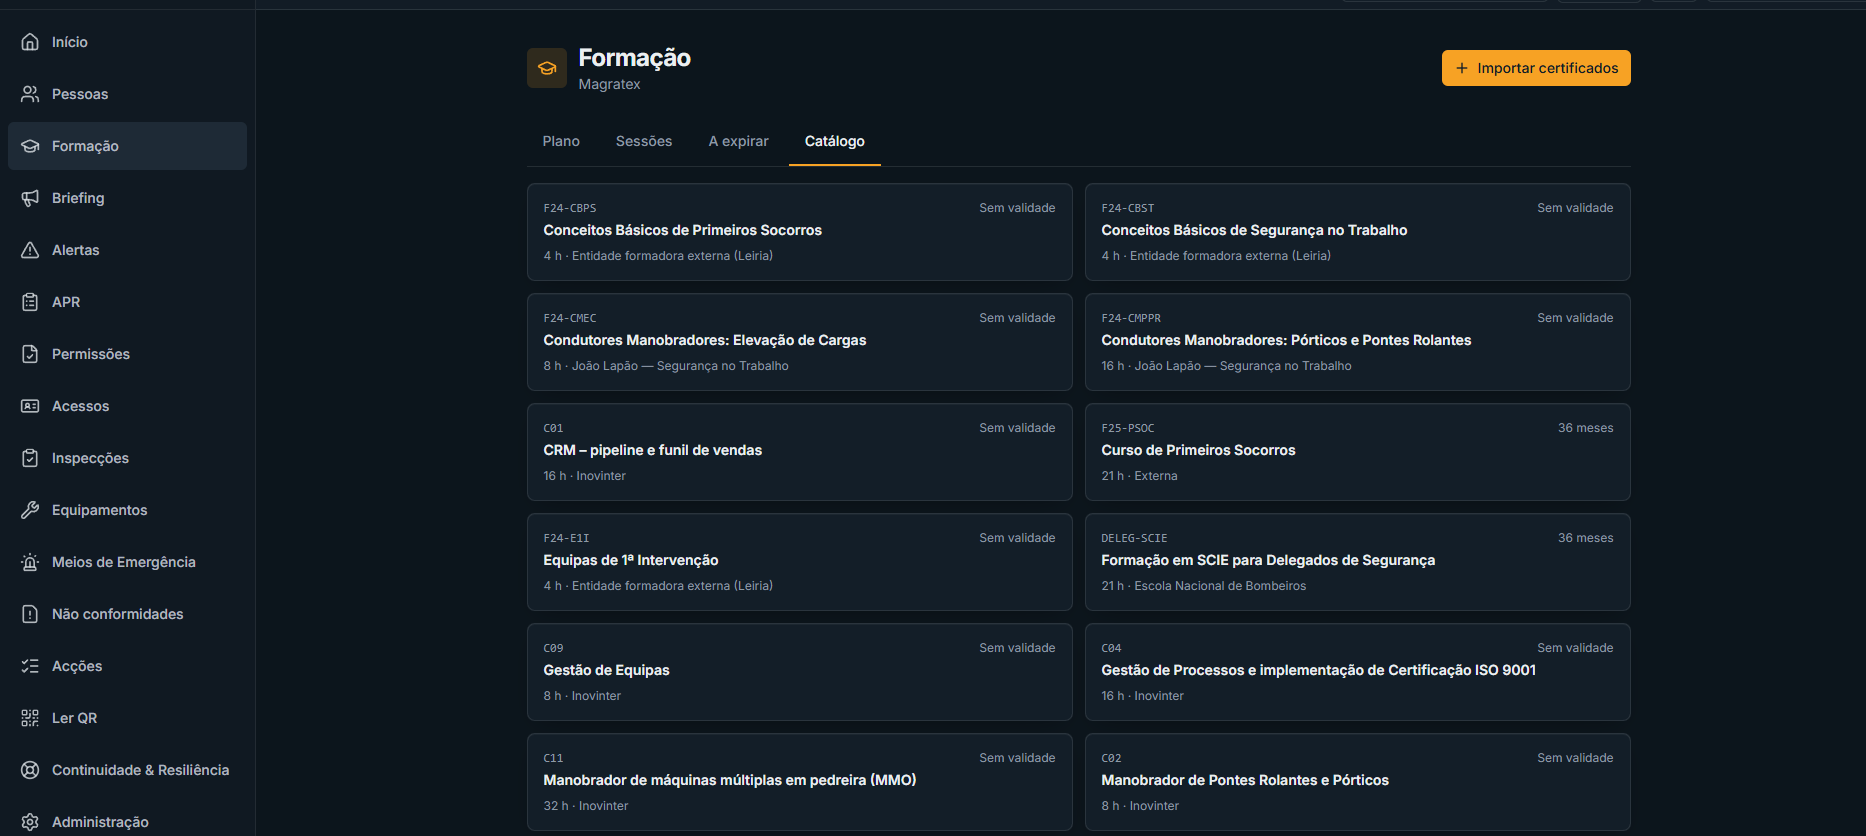Open Equipamentos in the sidebar

point(127,510)
